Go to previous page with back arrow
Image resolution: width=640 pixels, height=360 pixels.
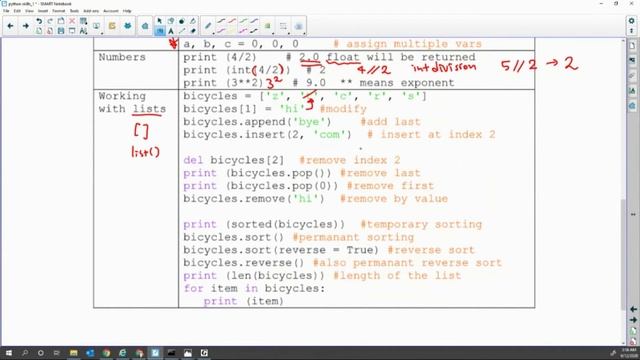(10, 26)
